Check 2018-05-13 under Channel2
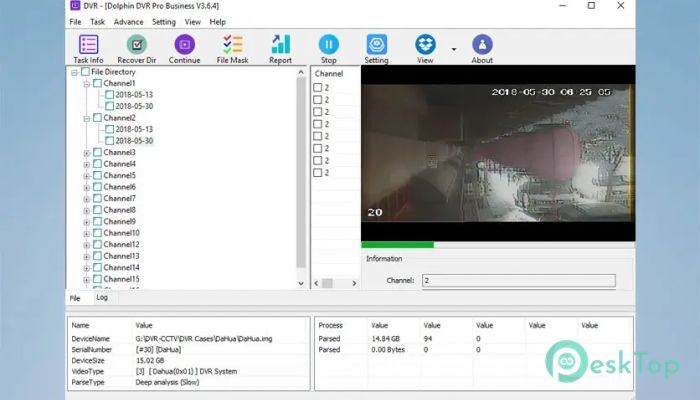The image size is (700, 400). [x=109, y=129]
